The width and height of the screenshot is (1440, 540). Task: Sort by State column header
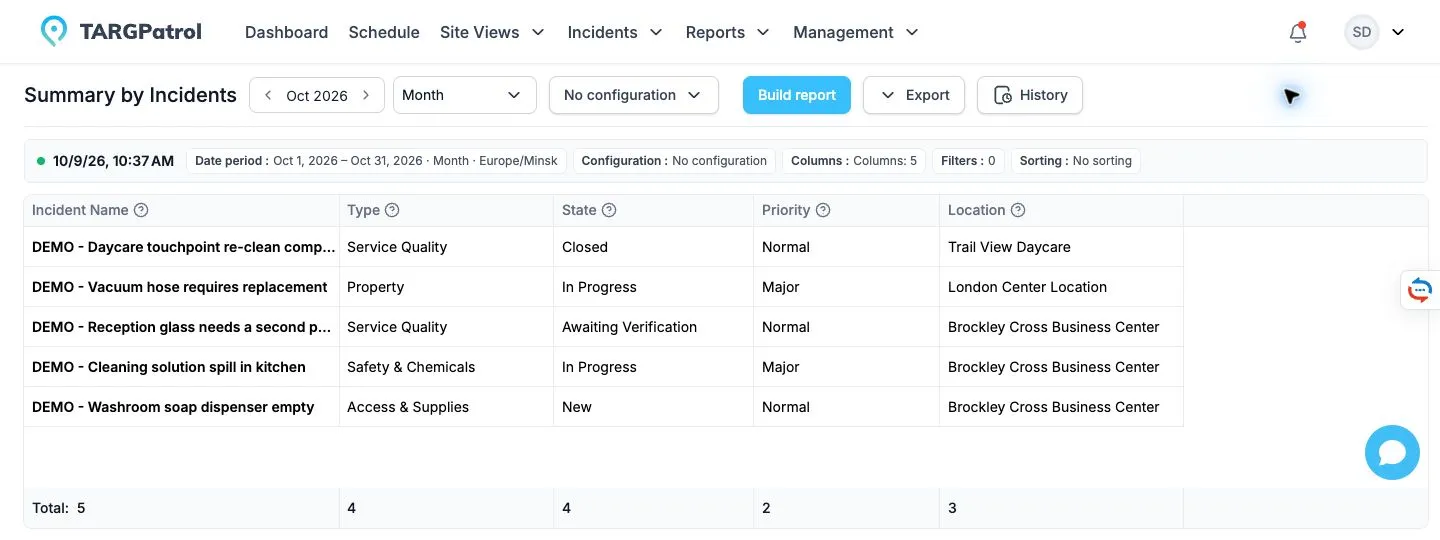[x=579, y=210]
